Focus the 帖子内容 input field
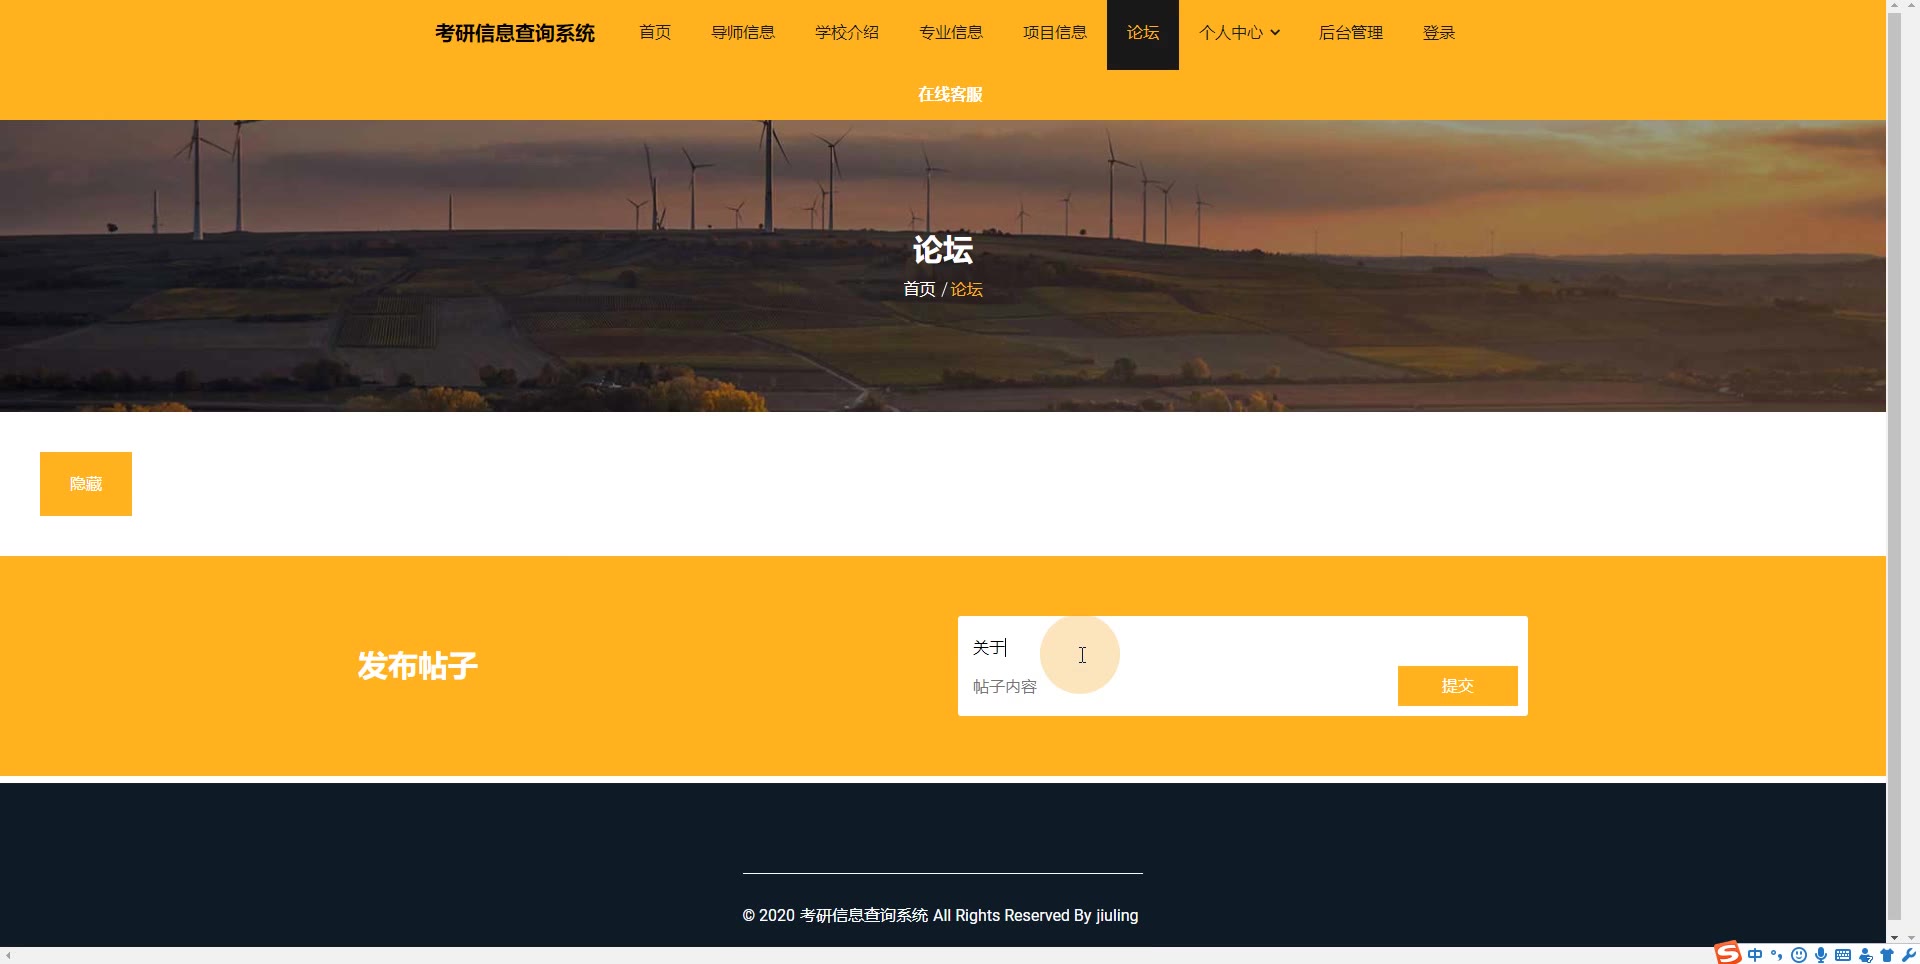 (1180, 686)
